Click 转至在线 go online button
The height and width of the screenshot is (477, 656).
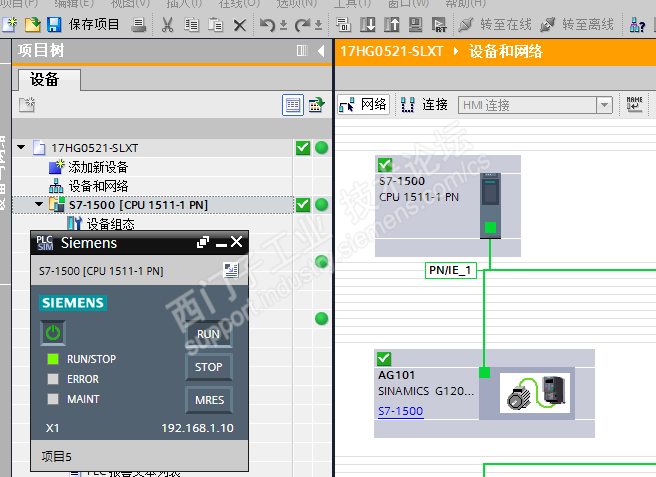click(x=495, y=25)
